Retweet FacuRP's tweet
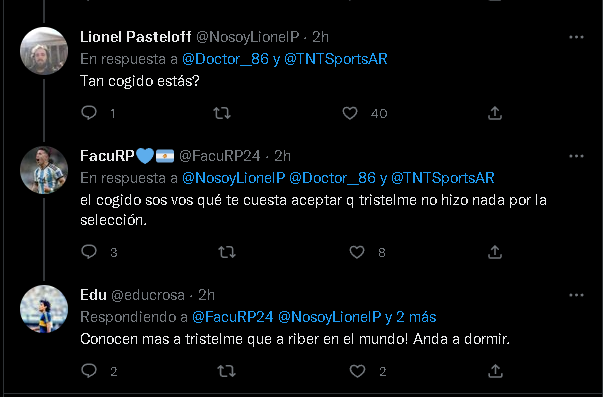This screenshot has height=397, width=603. tap(227, 252)
